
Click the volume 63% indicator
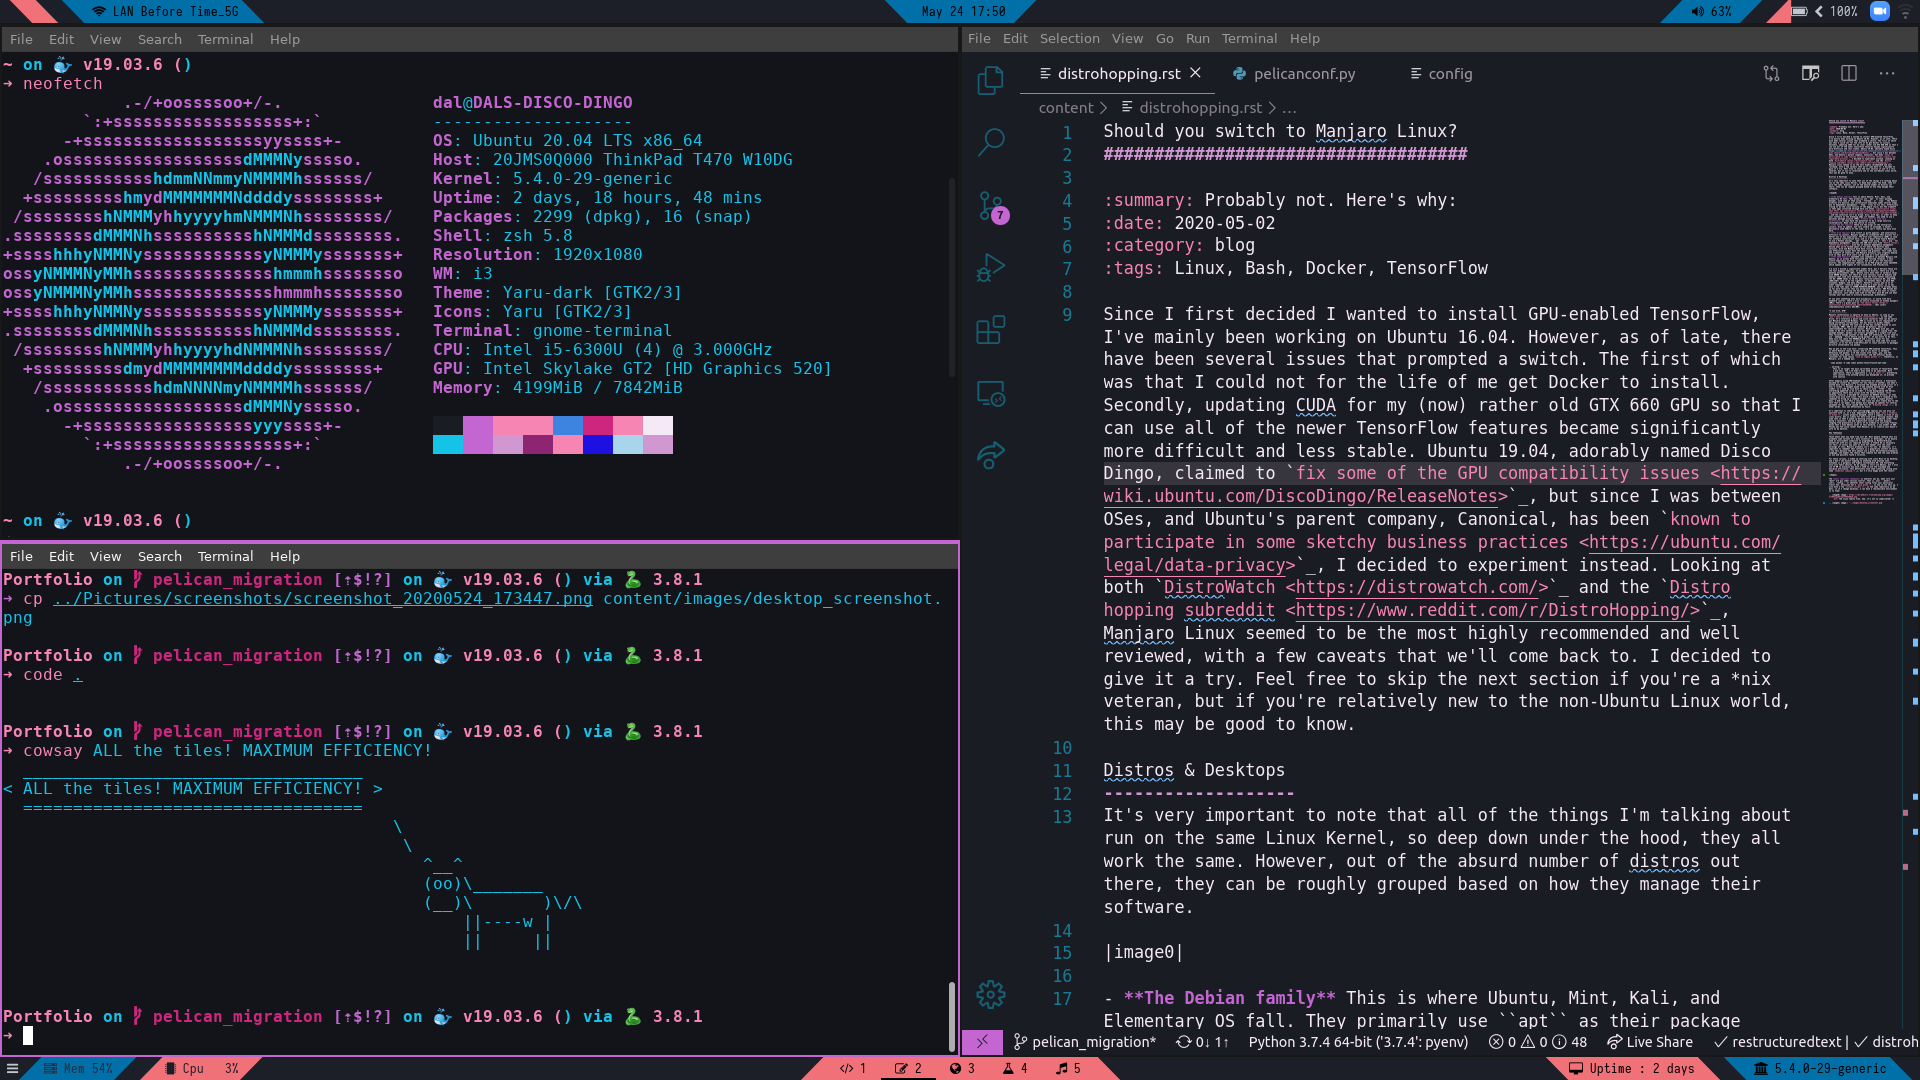(1711, 11)
